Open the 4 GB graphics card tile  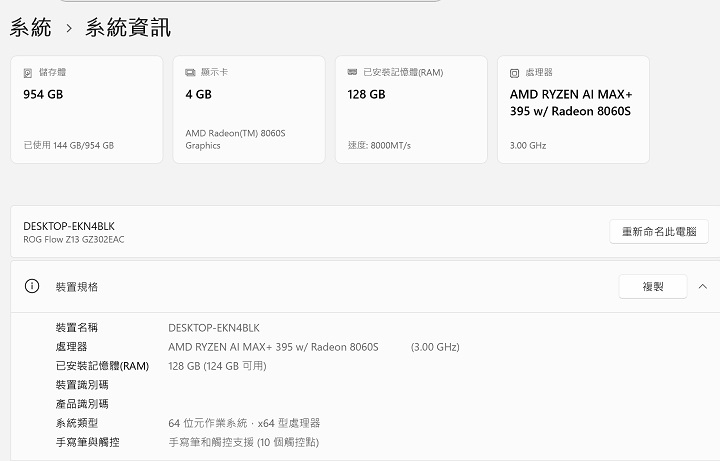(249, 109)
